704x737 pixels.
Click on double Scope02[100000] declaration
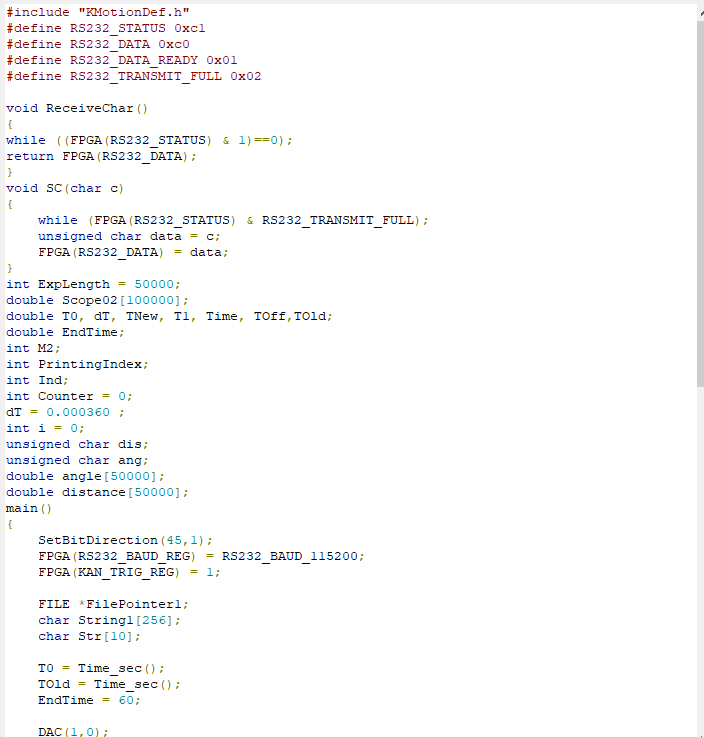pyautogui.click(x=96, y=300)
